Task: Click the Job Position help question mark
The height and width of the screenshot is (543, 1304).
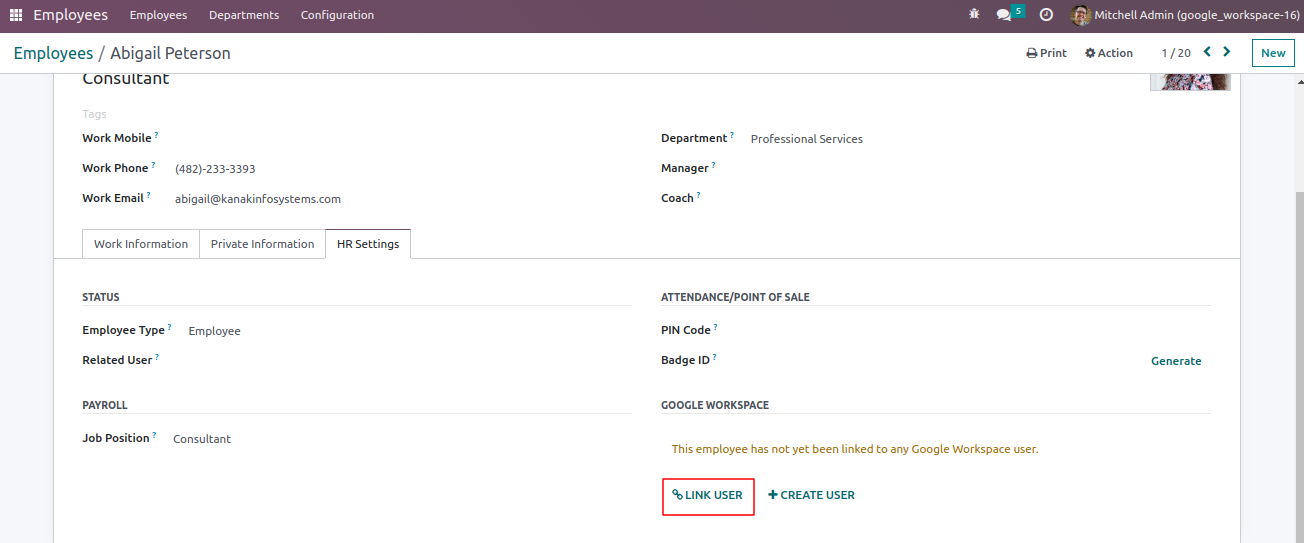Action: [154, 435]
